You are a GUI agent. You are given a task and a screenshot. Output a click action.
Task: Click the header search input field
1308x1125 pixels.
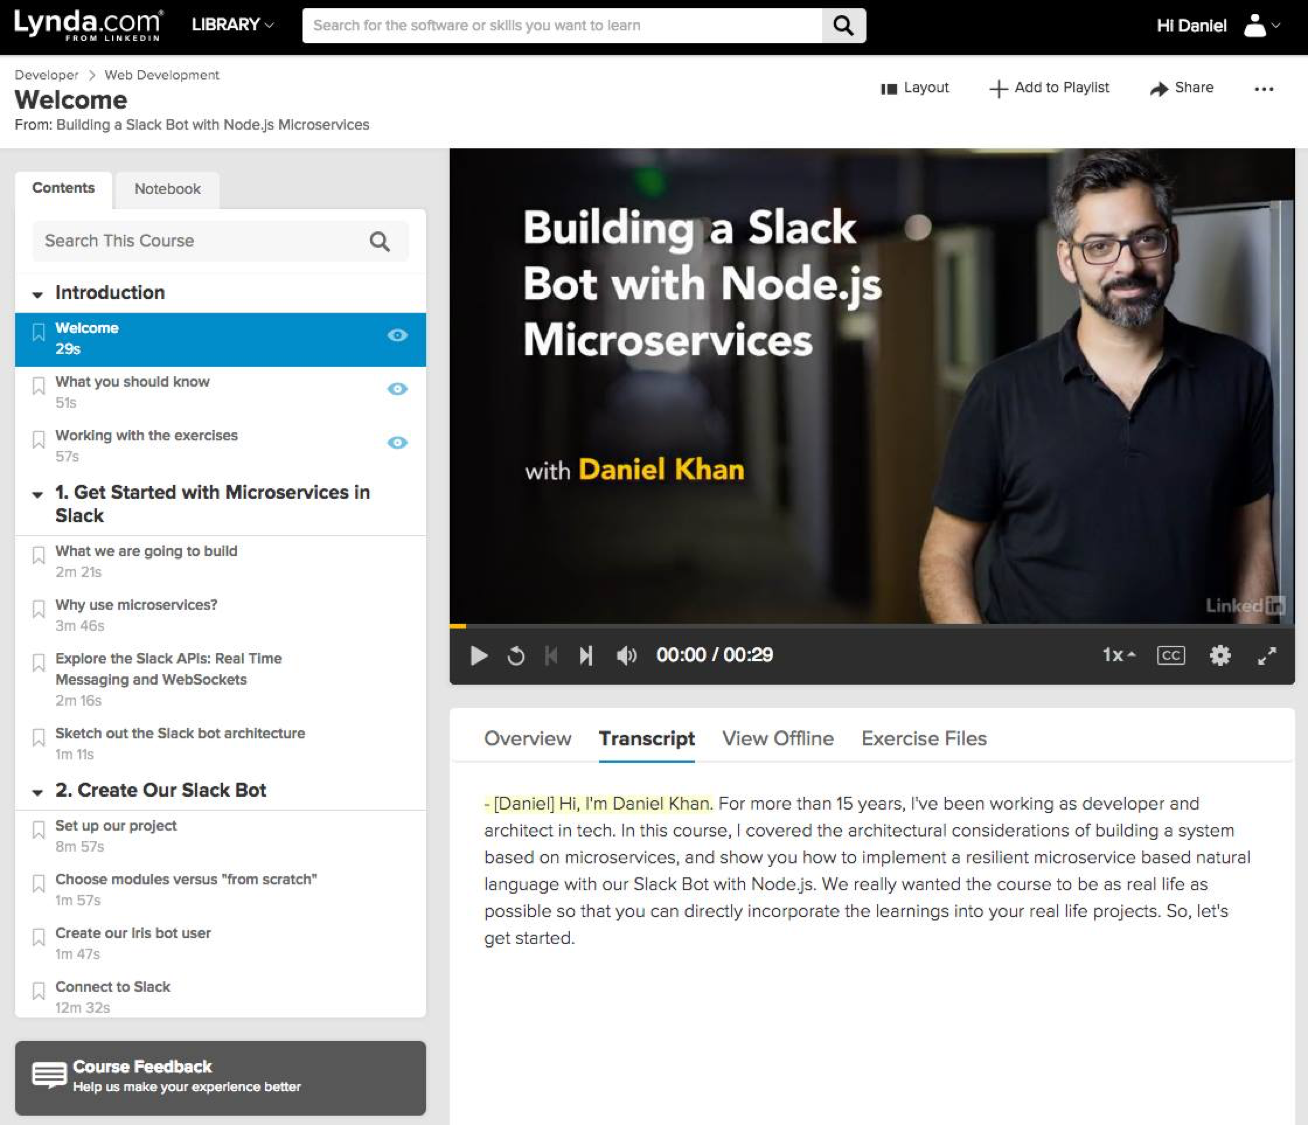[x=562, y=25]
